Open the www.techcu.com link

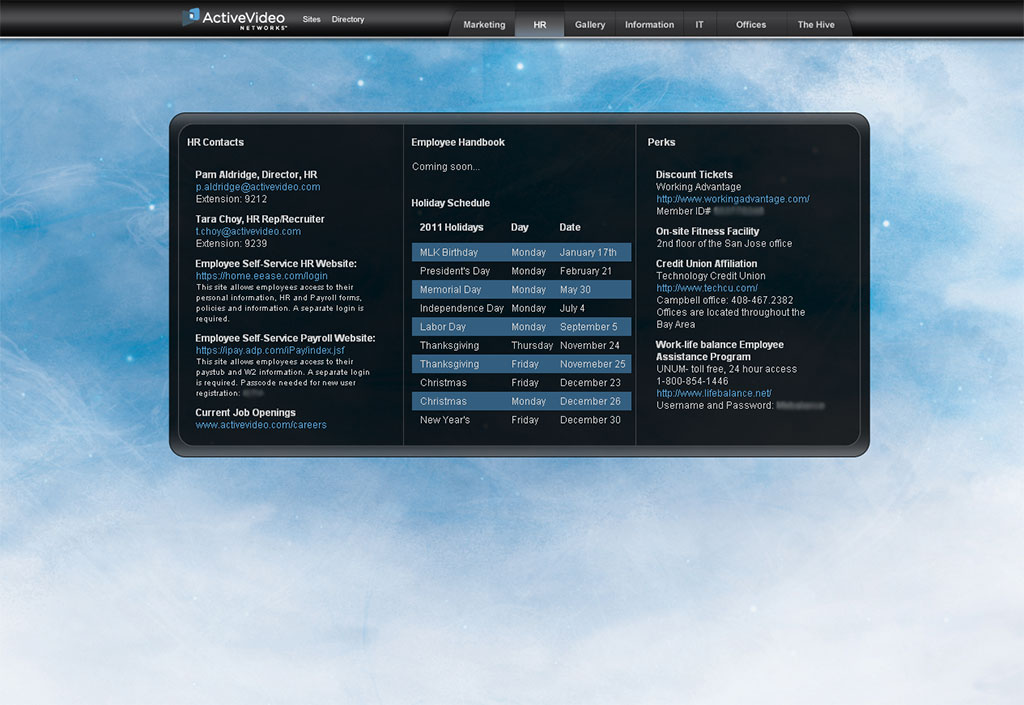707,288
